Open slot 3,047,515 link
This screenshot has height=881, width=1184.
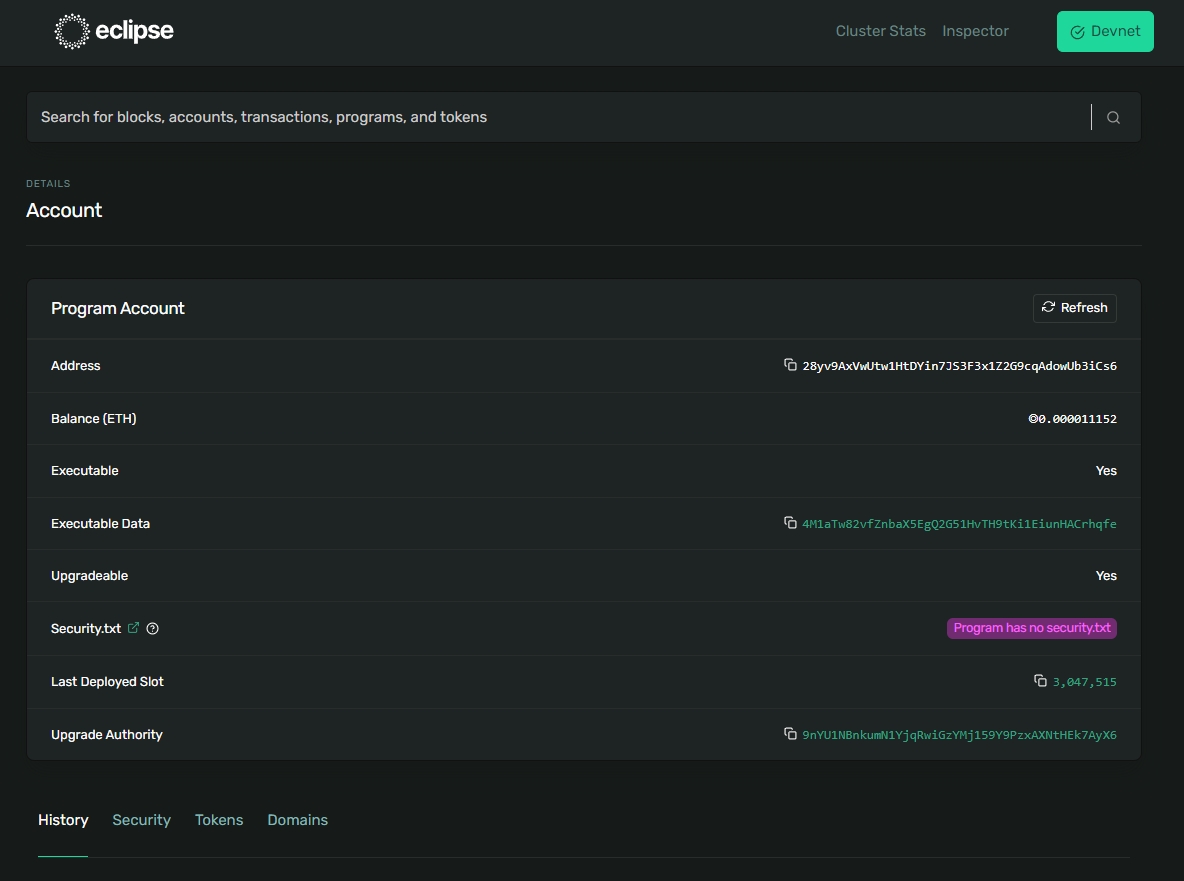[x=1084, y=682]
